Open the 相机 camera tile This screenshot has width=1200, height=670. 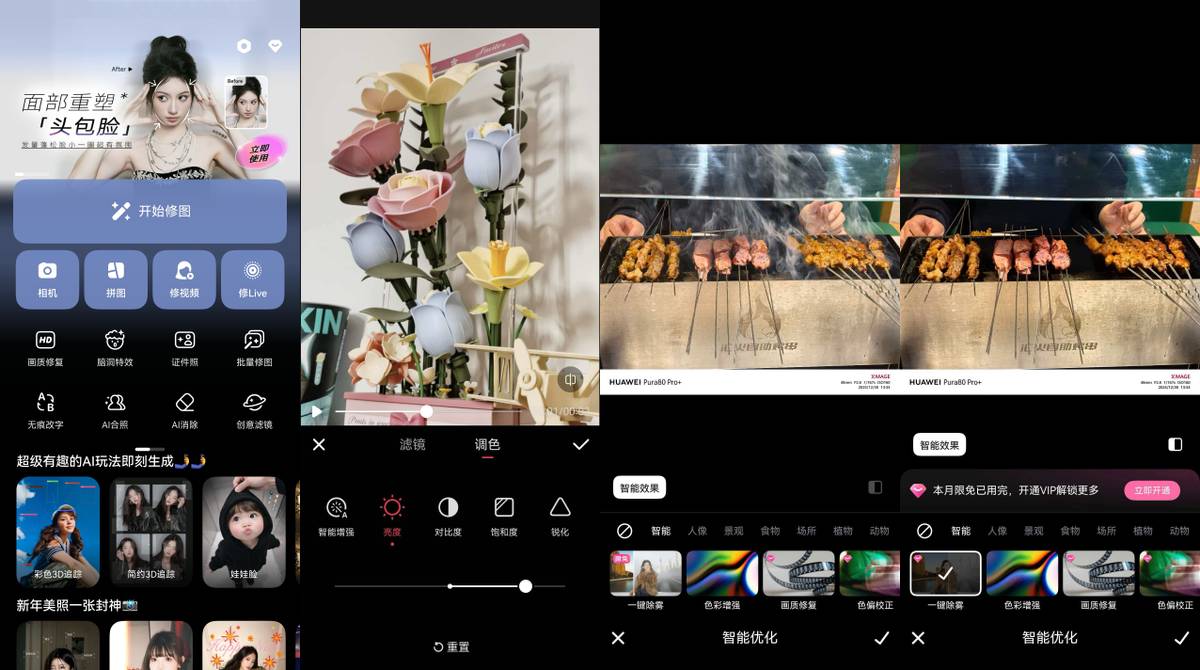click(x=47, y=279)
